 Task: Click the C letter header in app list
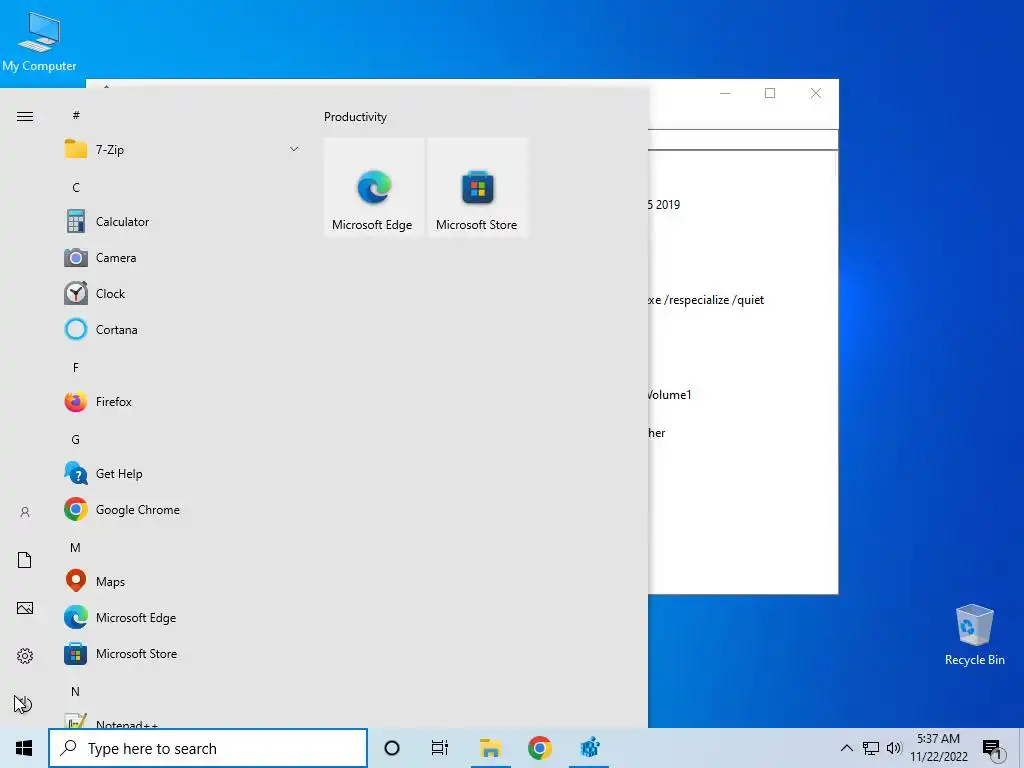point(76,187)
